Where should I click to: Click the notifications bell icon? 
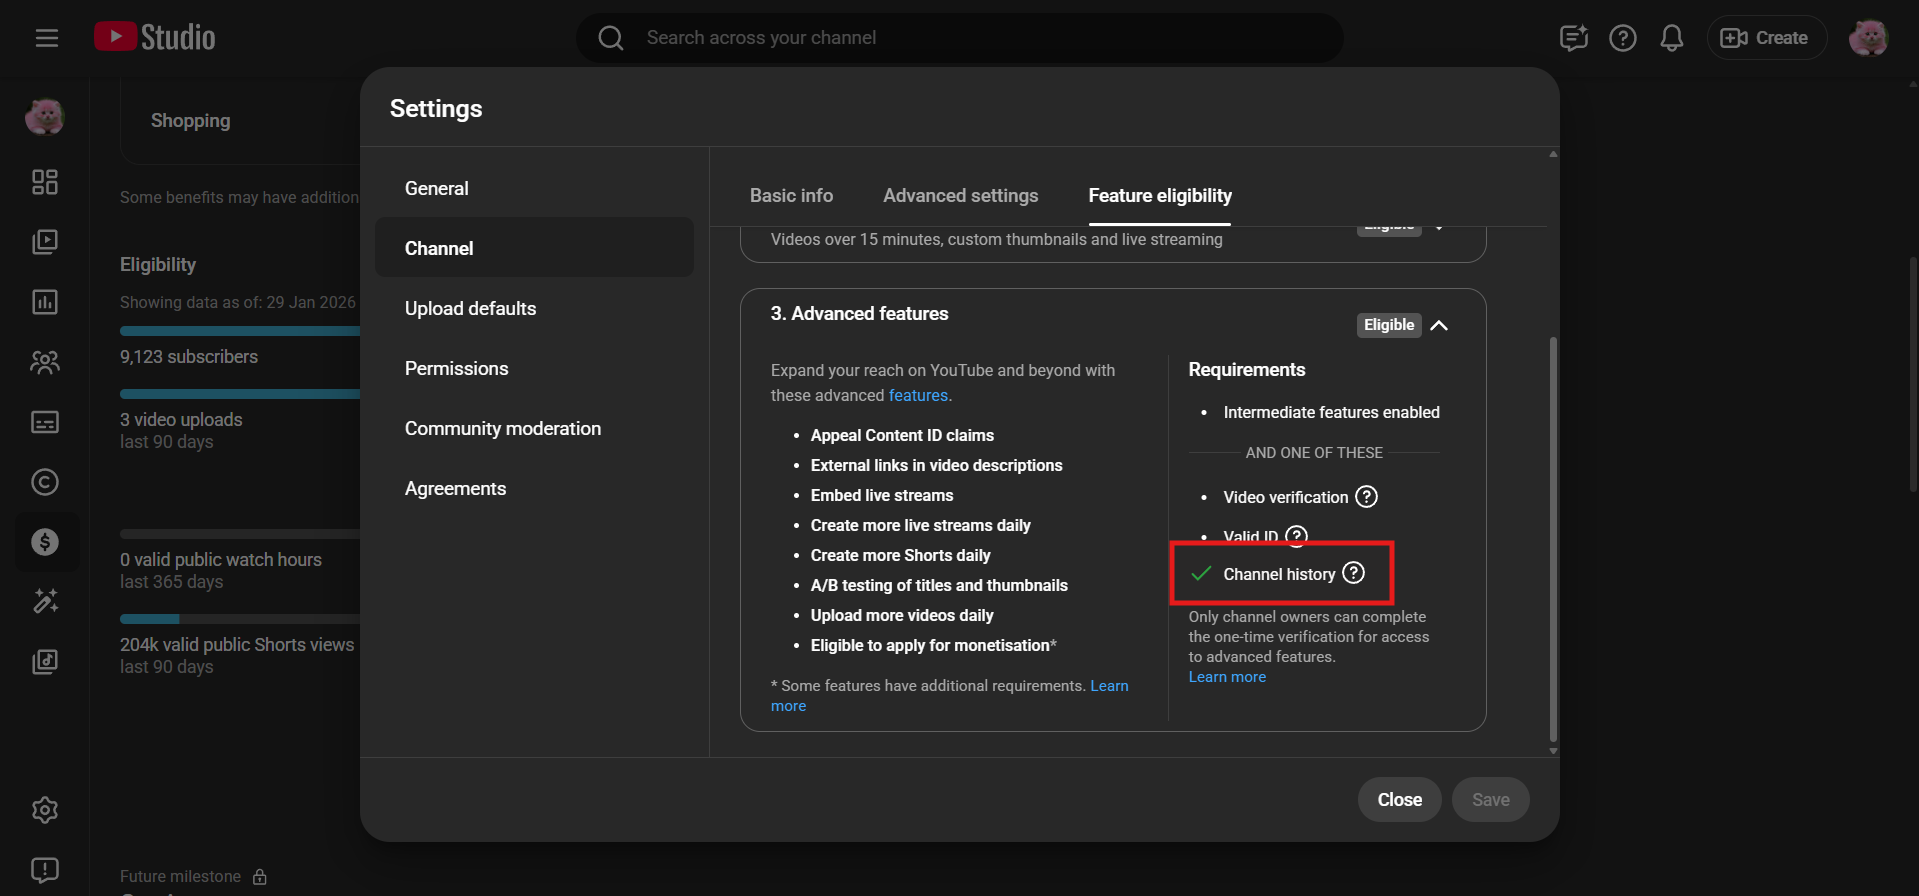1671,38
